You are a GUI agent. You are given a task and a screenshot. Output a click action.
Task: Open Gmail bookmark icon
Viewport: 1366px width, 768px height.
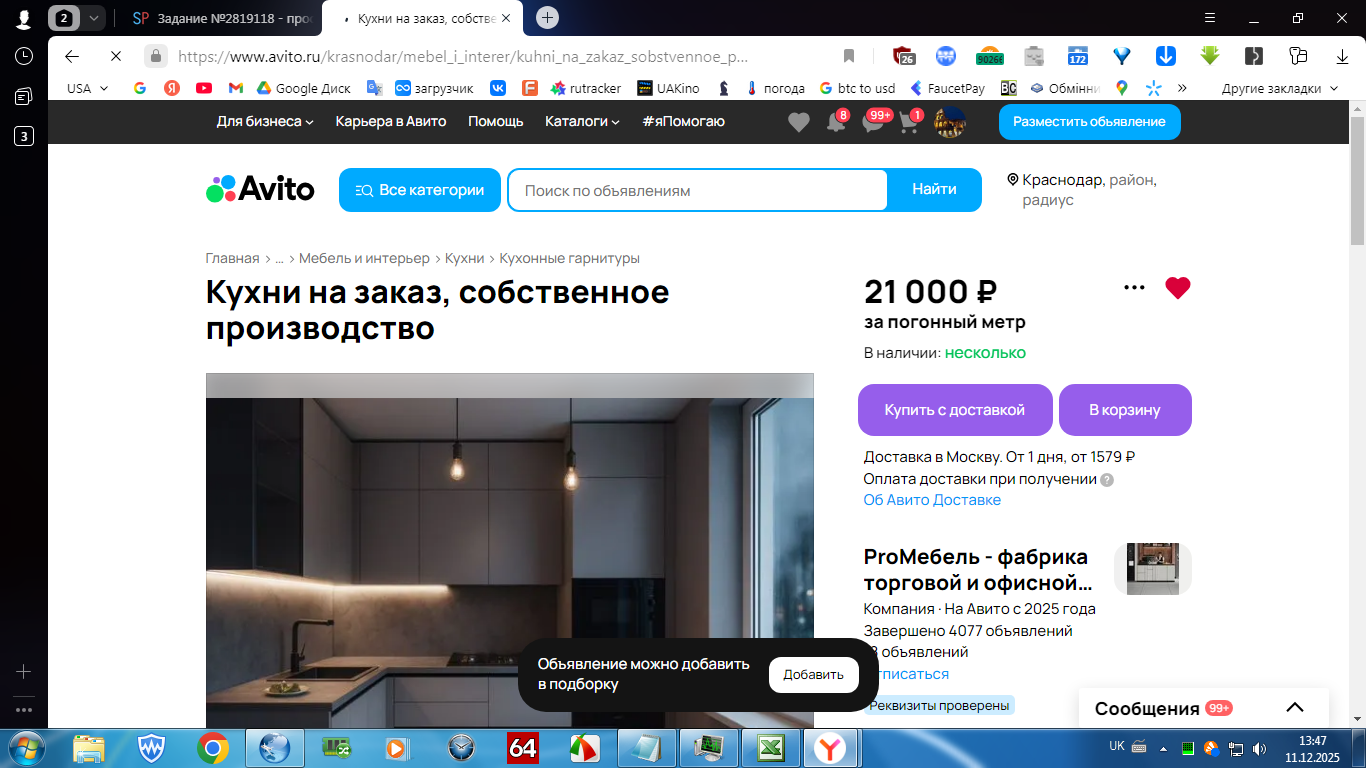(236, 88)
